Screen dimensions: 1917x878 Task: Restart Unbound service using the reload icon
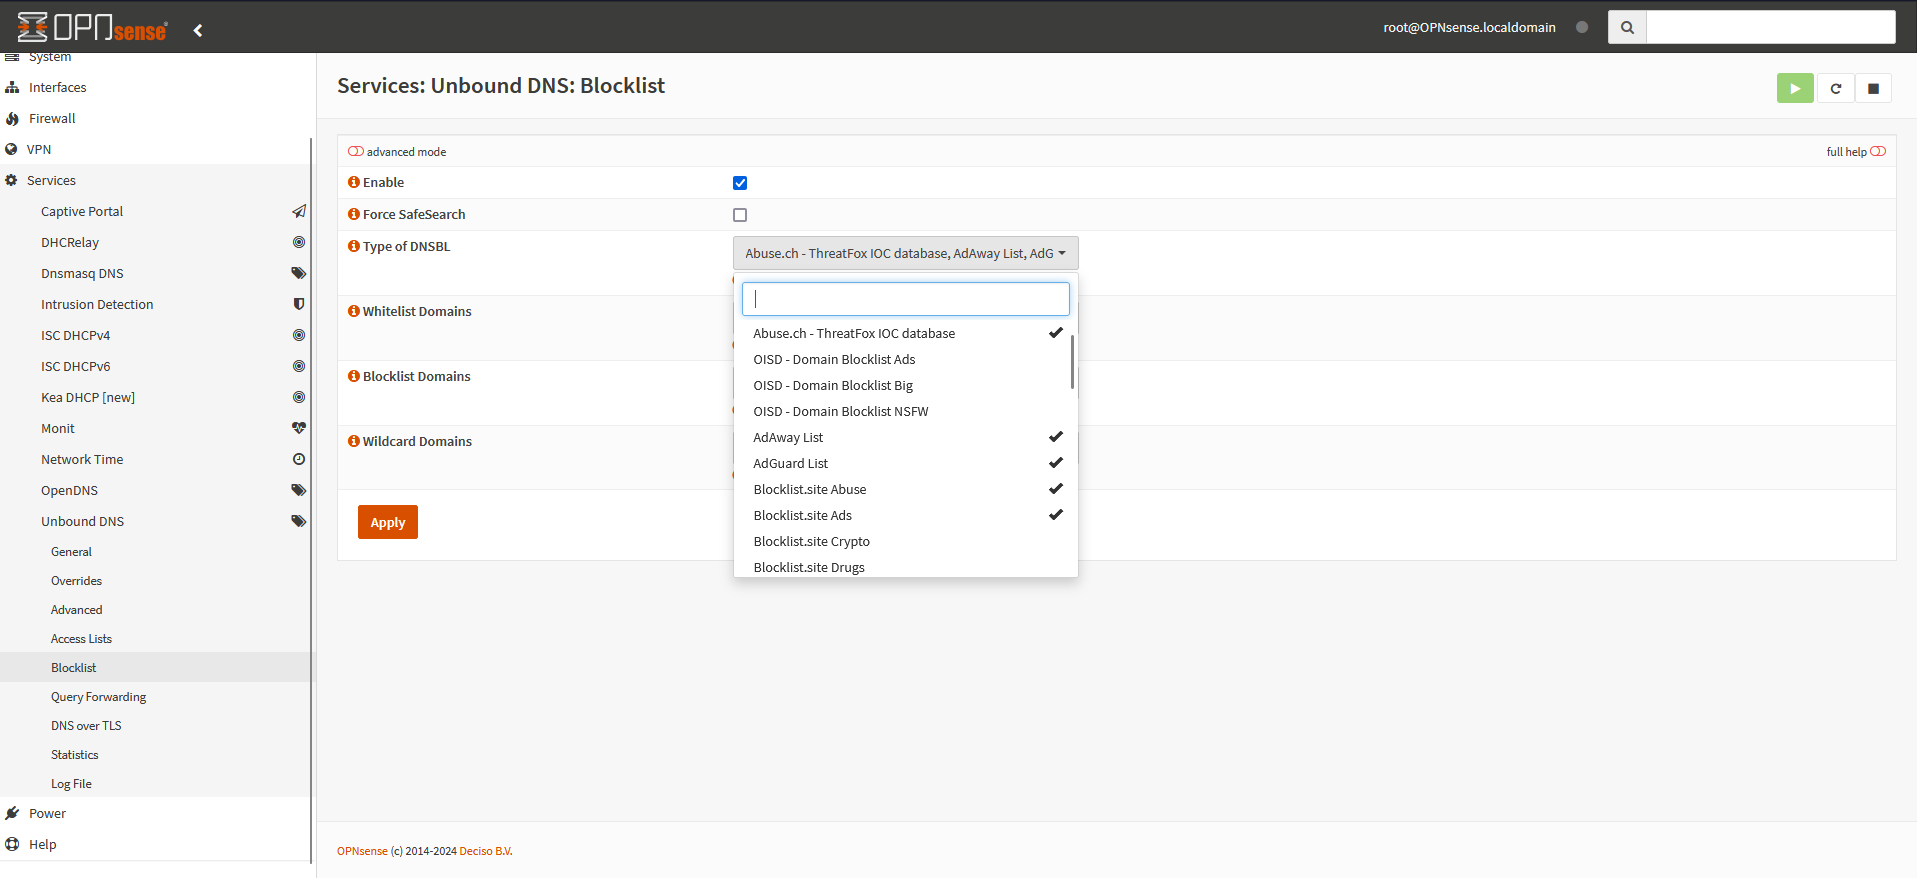click(x=1835, y=88)
